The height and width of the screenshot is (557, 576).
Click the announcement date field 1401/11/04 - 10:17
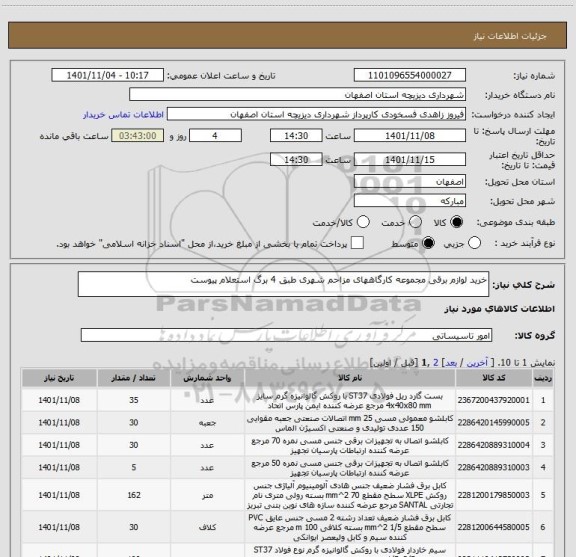107,75
